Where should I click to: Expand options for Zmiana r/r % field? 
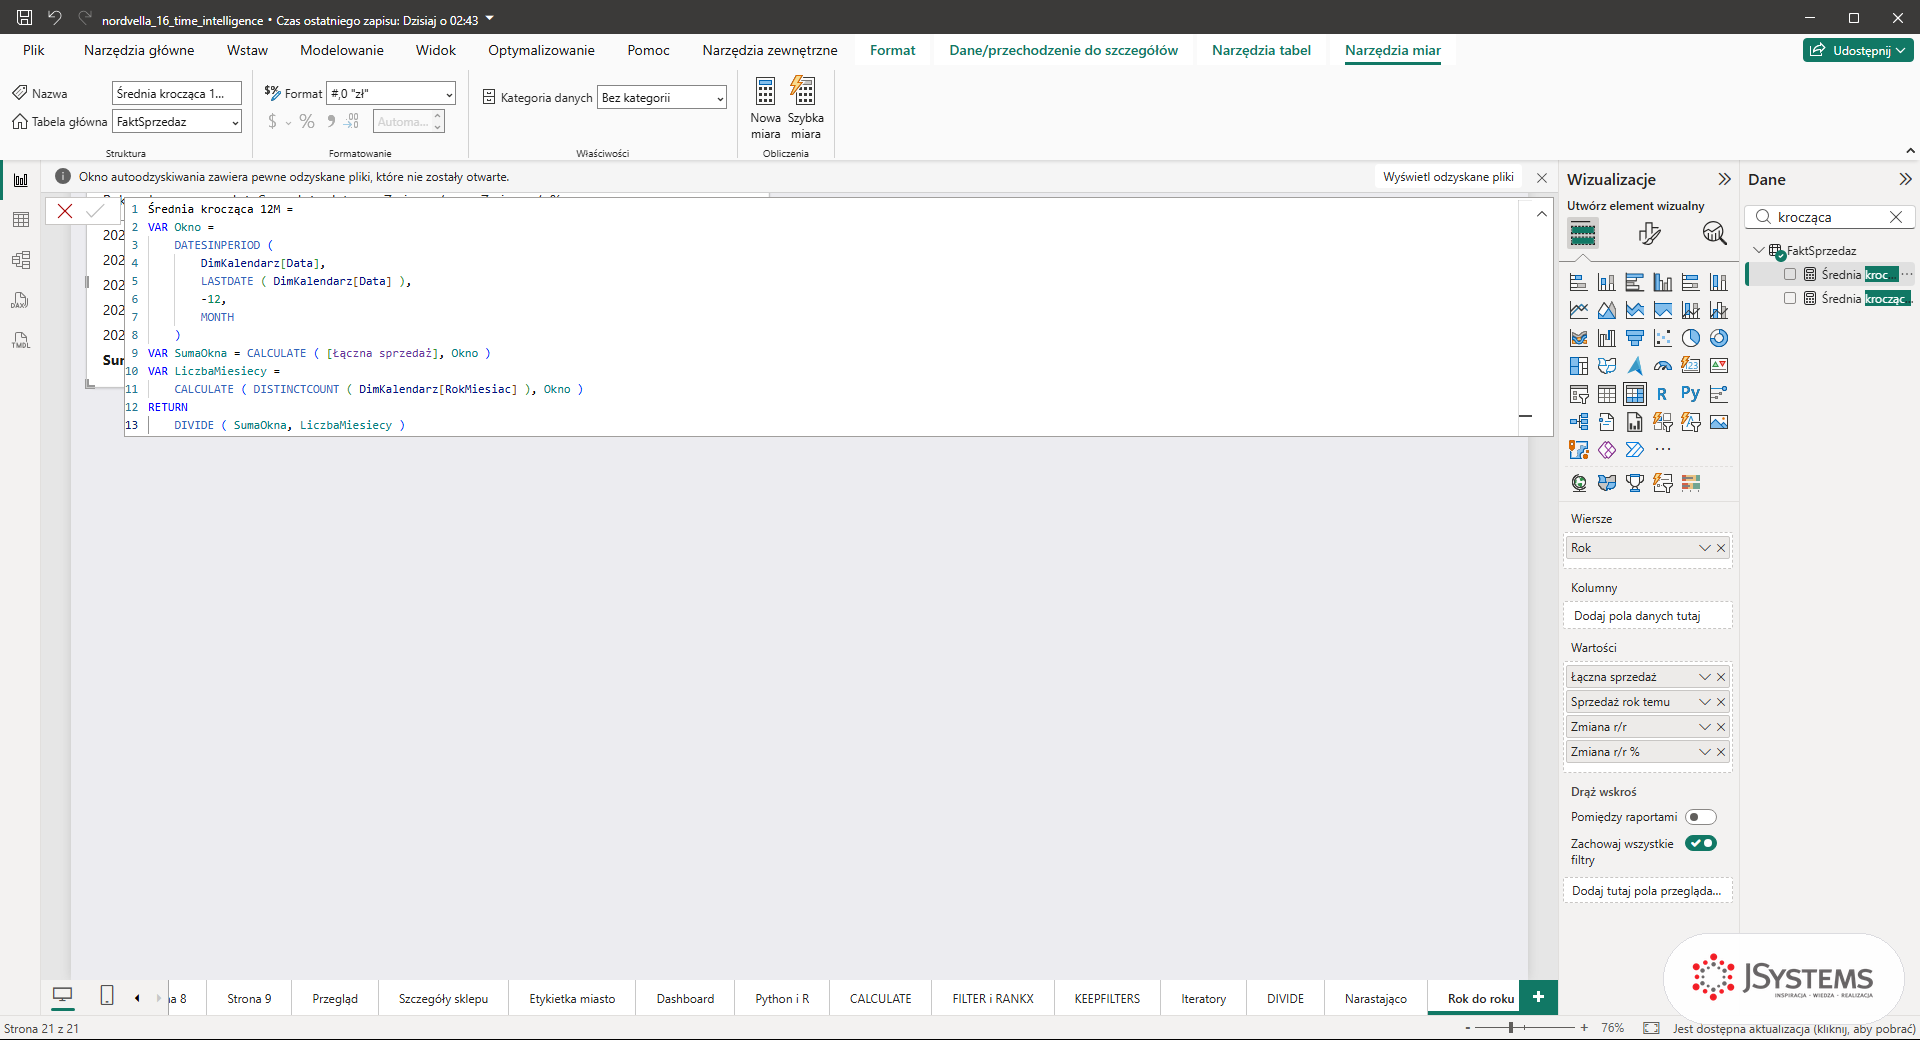pyautogui.click(x=1705, y=752)
